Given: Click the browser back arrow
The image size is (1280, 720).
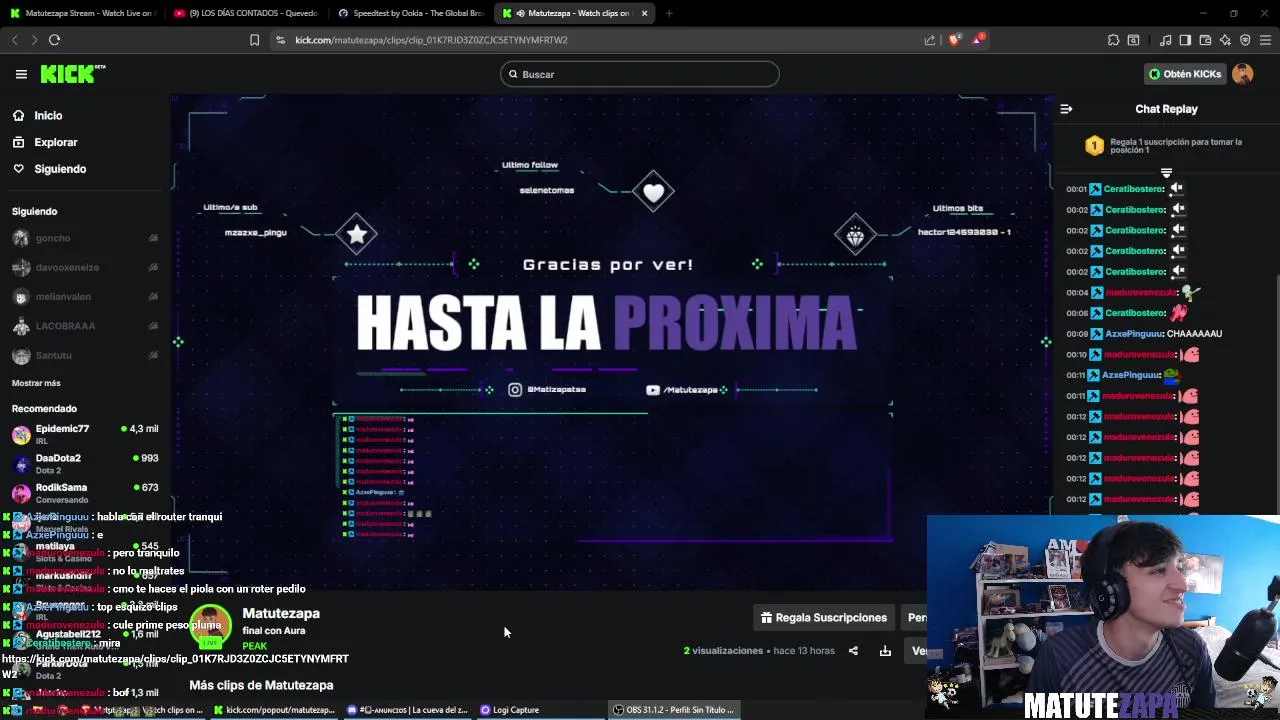Looking at the screenshot, I should click(15, 40).
